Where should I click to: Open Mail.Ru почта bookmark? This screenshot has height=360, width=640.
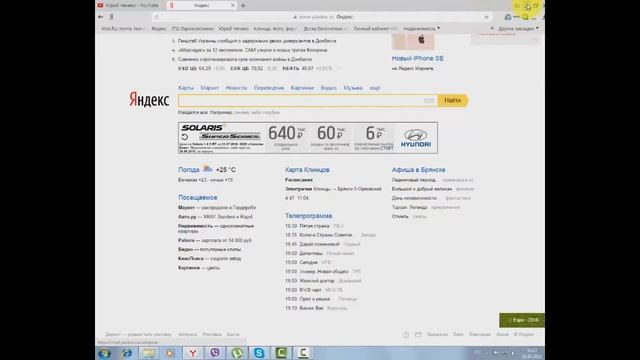[122, 29]
